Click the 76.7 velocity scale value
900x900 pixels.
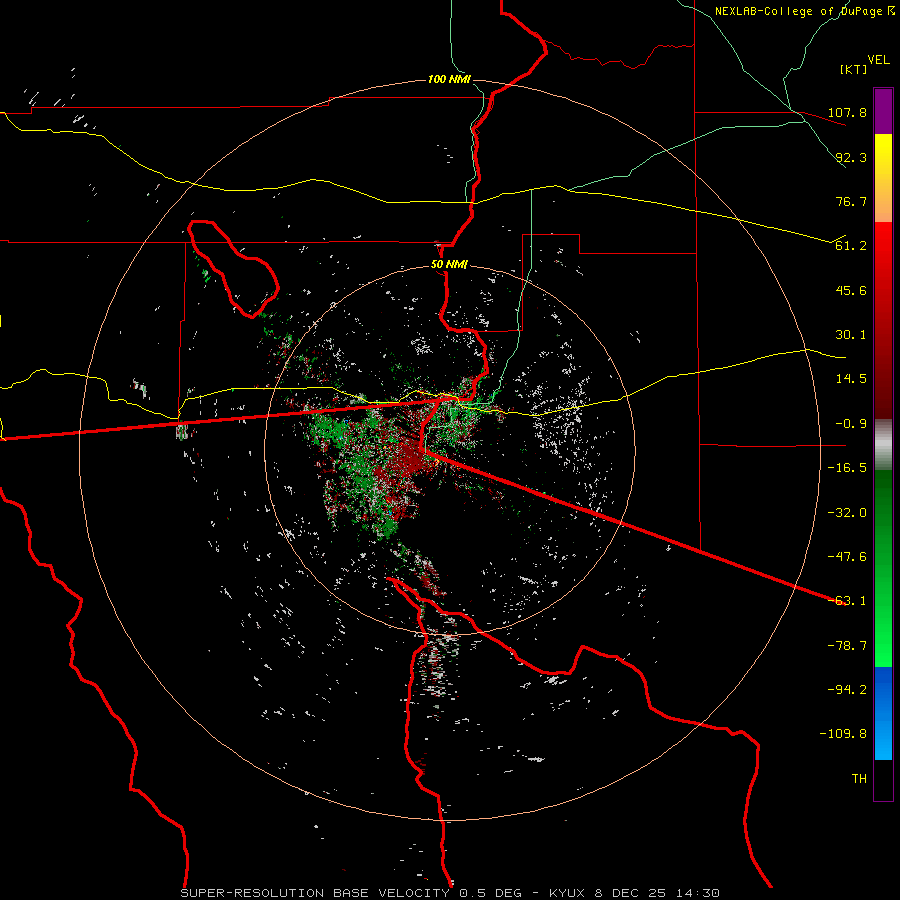coord(851,201)
